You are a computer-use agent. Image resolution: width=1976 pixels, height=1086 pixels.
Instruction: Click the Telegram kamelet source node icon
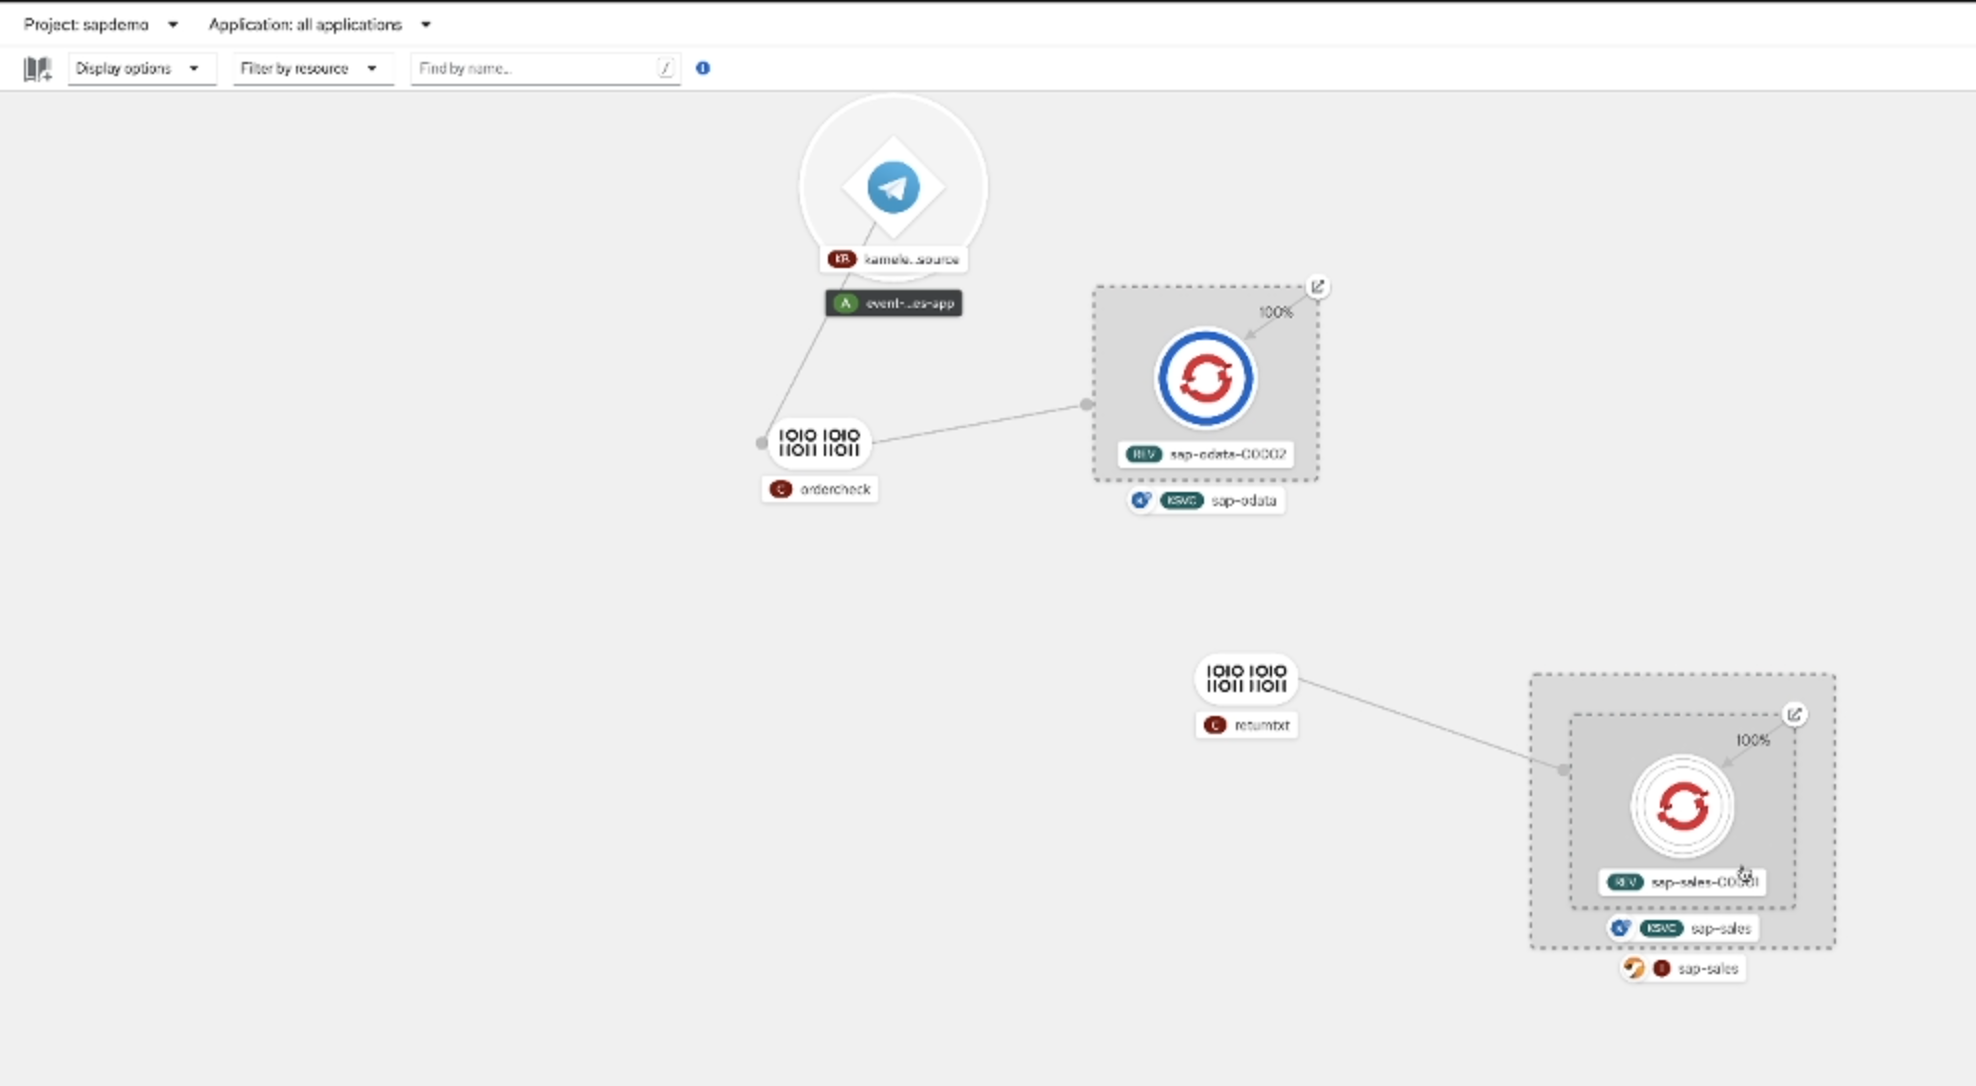tap(893, 187)
